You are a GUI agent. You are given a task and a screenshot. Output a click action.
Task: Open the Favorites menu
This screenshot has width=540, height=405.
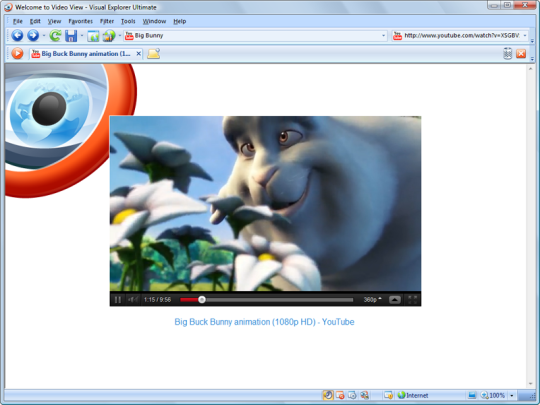[81, 21]
